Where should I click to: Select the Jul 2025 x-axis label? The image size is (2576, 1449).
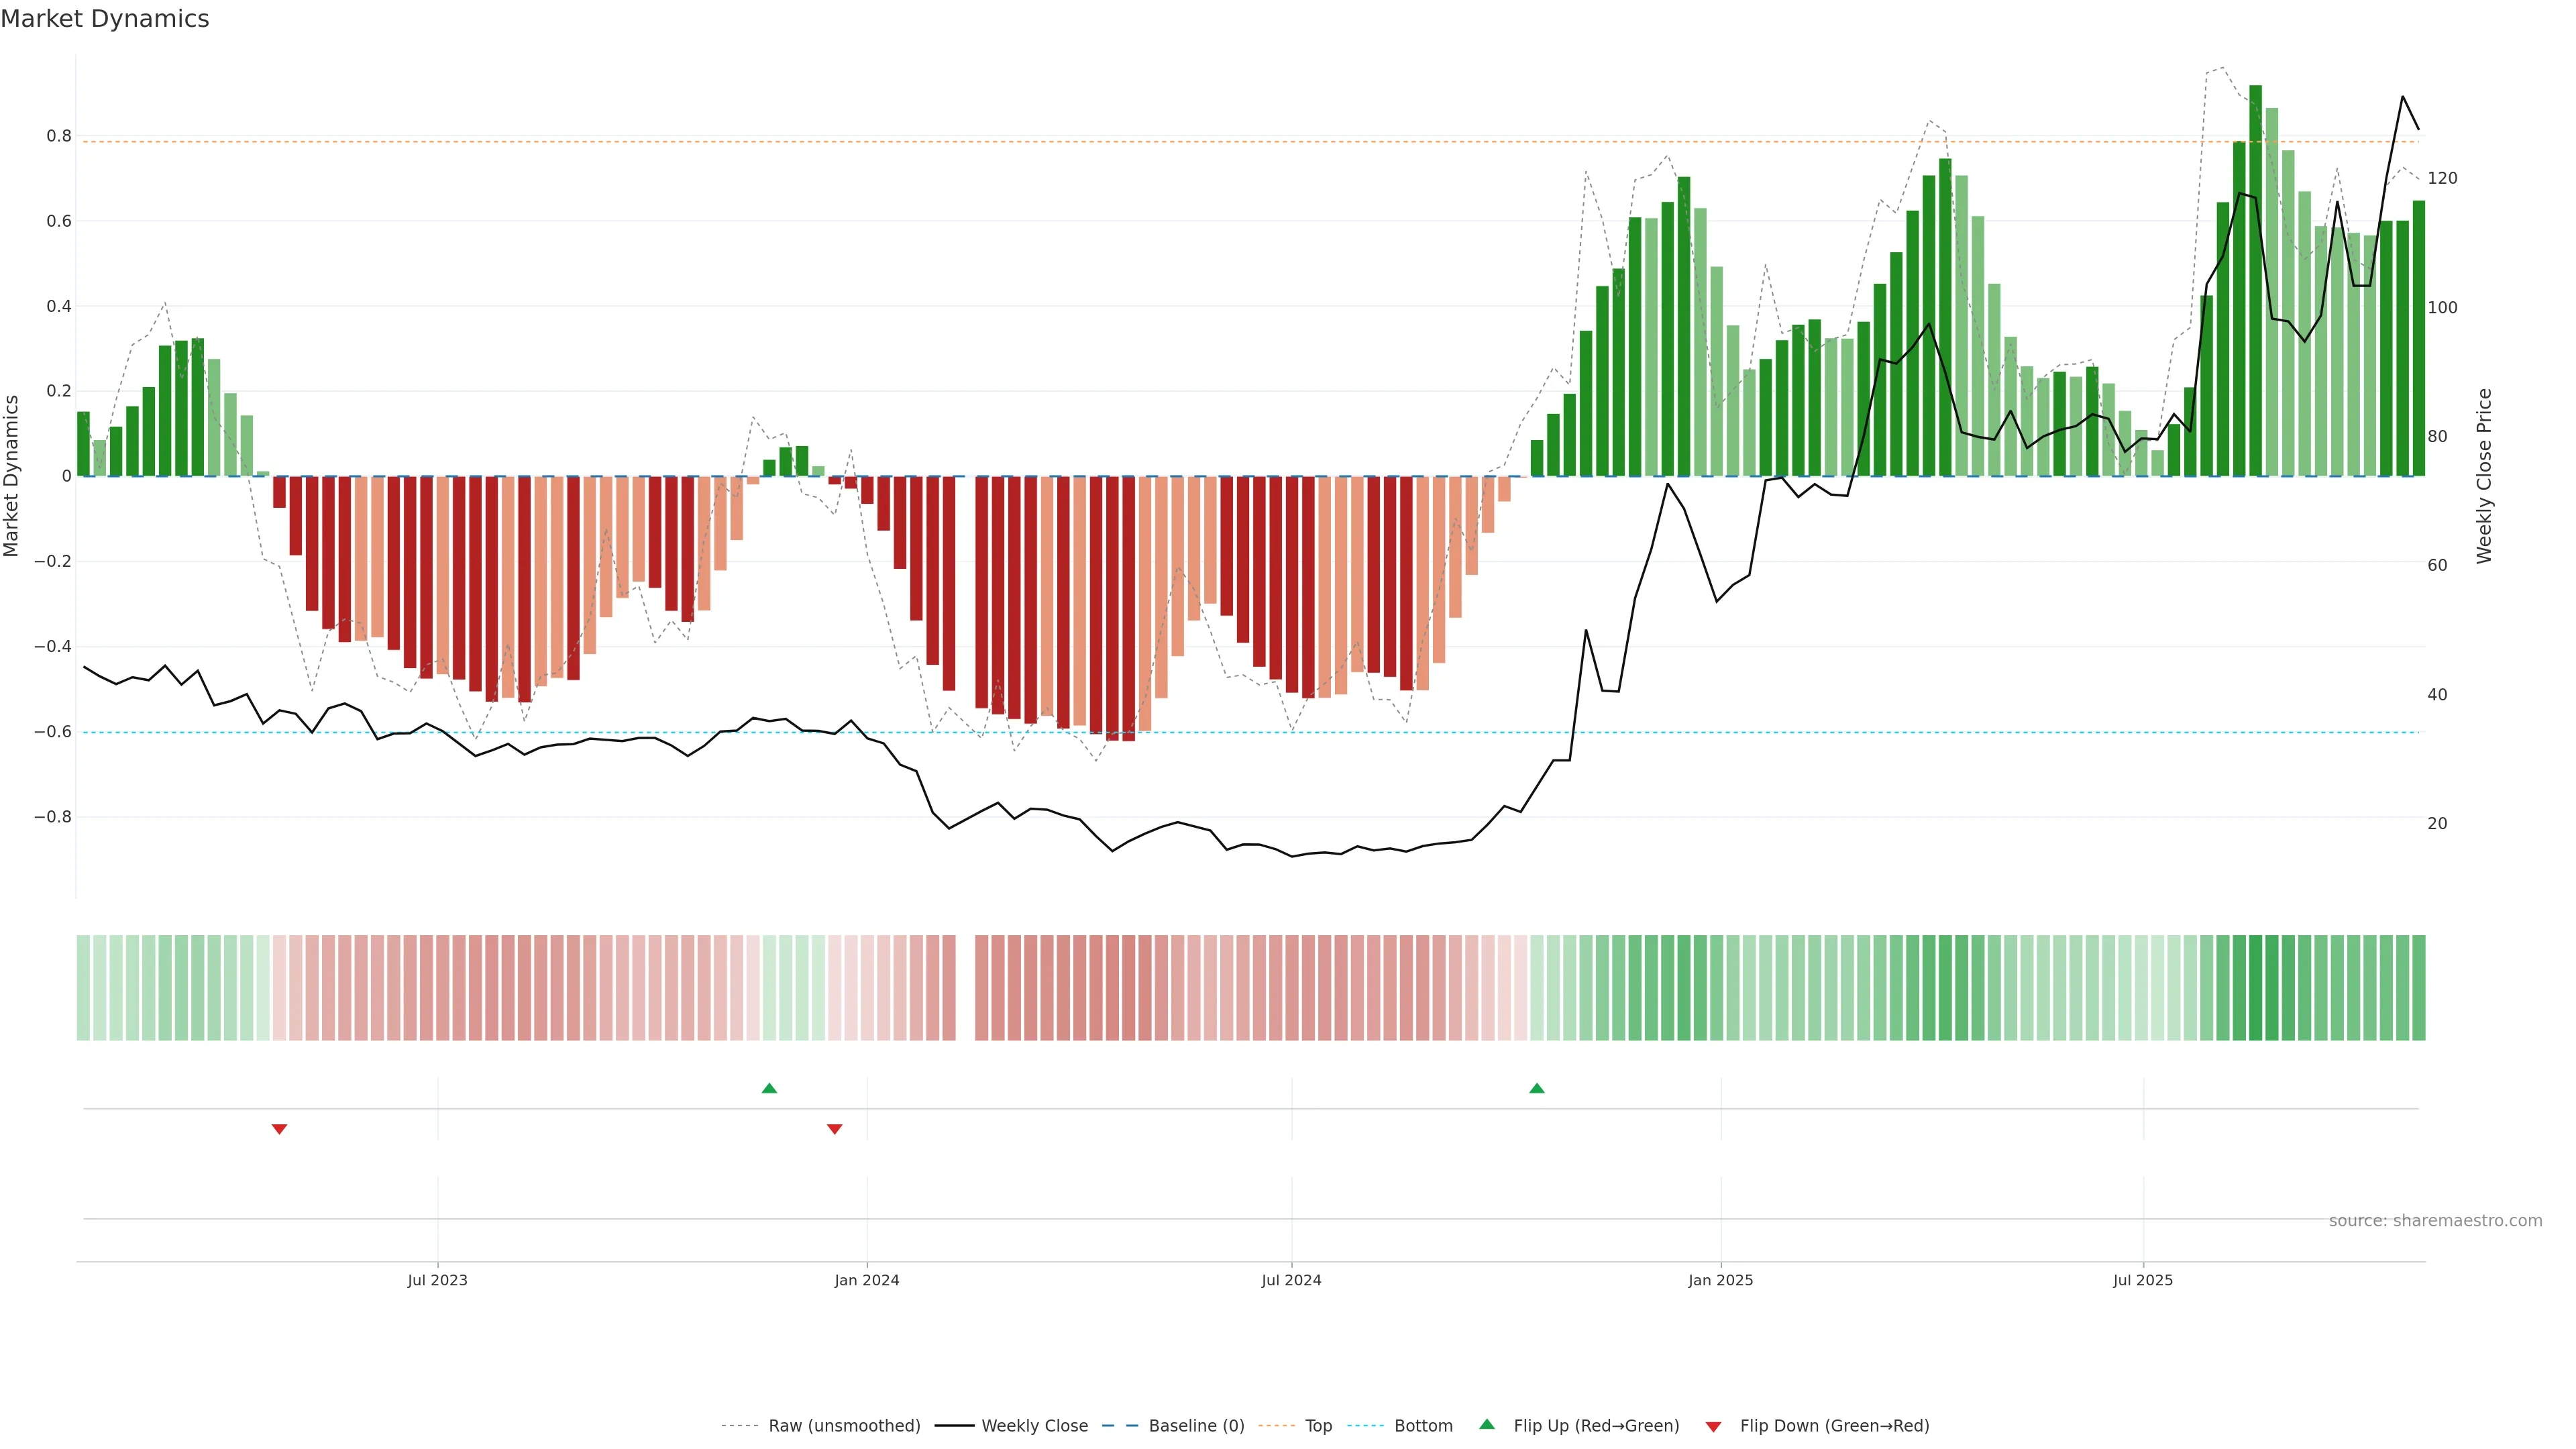[x=2143, y=1280]
